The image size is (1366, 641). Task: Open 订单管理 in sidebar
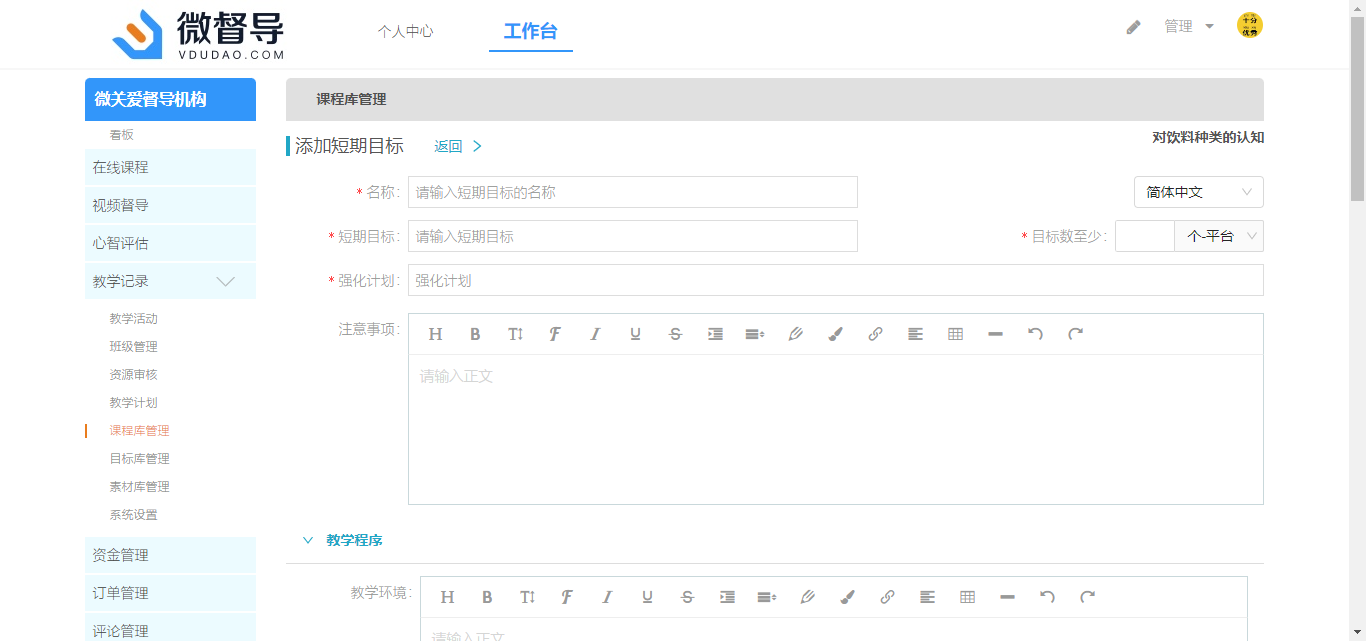click(170, 593)
